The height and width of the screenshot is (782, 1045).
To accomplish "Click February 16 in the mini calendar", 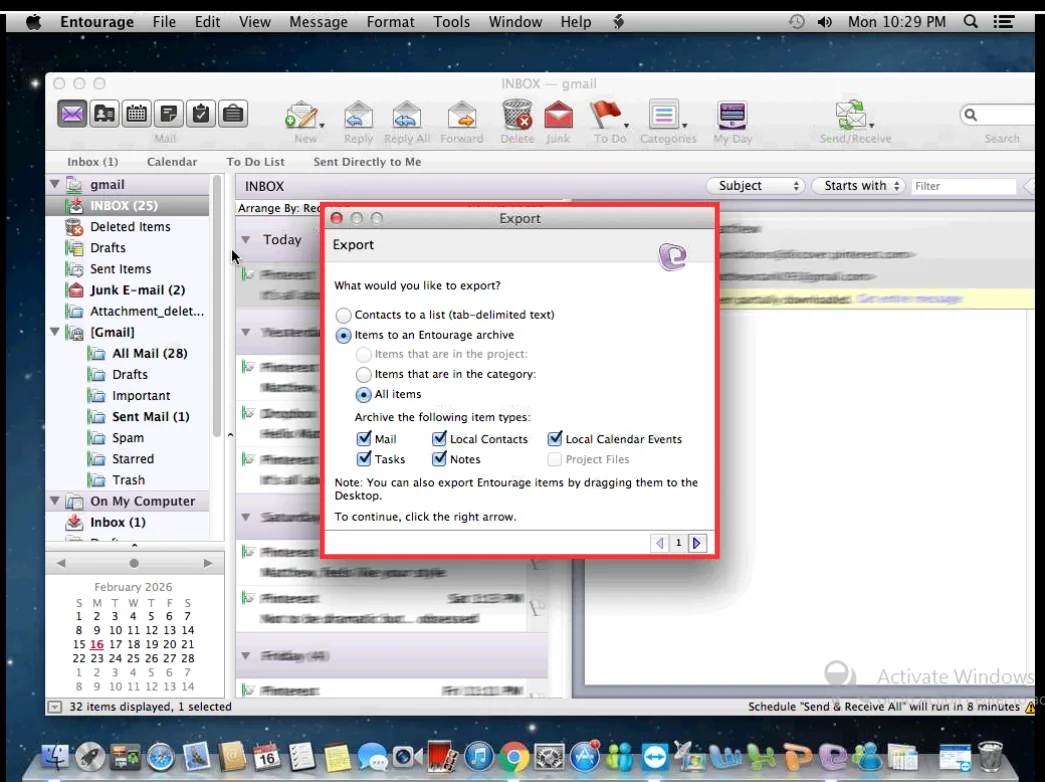I will (x=95, y=644).
